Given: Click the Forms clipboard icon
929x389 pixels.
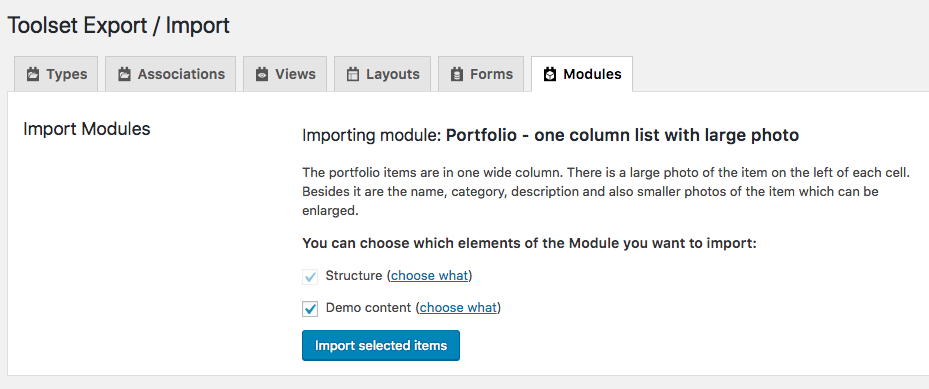Looking at the screenshot, I should point(456,74).
